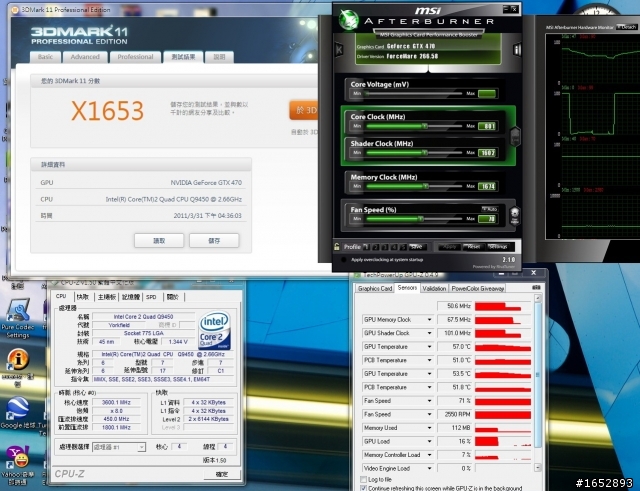
Task: Click the Core Clock slider handle
Action: click(425, 126)
